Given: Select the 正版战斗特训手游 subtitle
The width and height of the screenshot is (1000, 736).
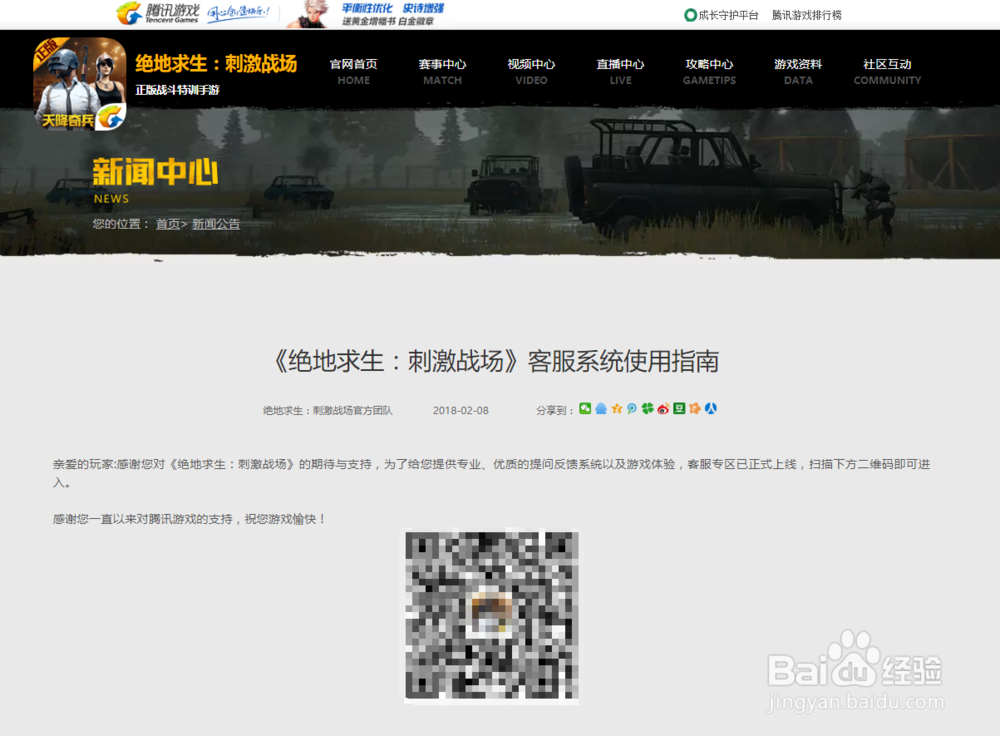Looking at the screenshot, I should tap(177, 90).
